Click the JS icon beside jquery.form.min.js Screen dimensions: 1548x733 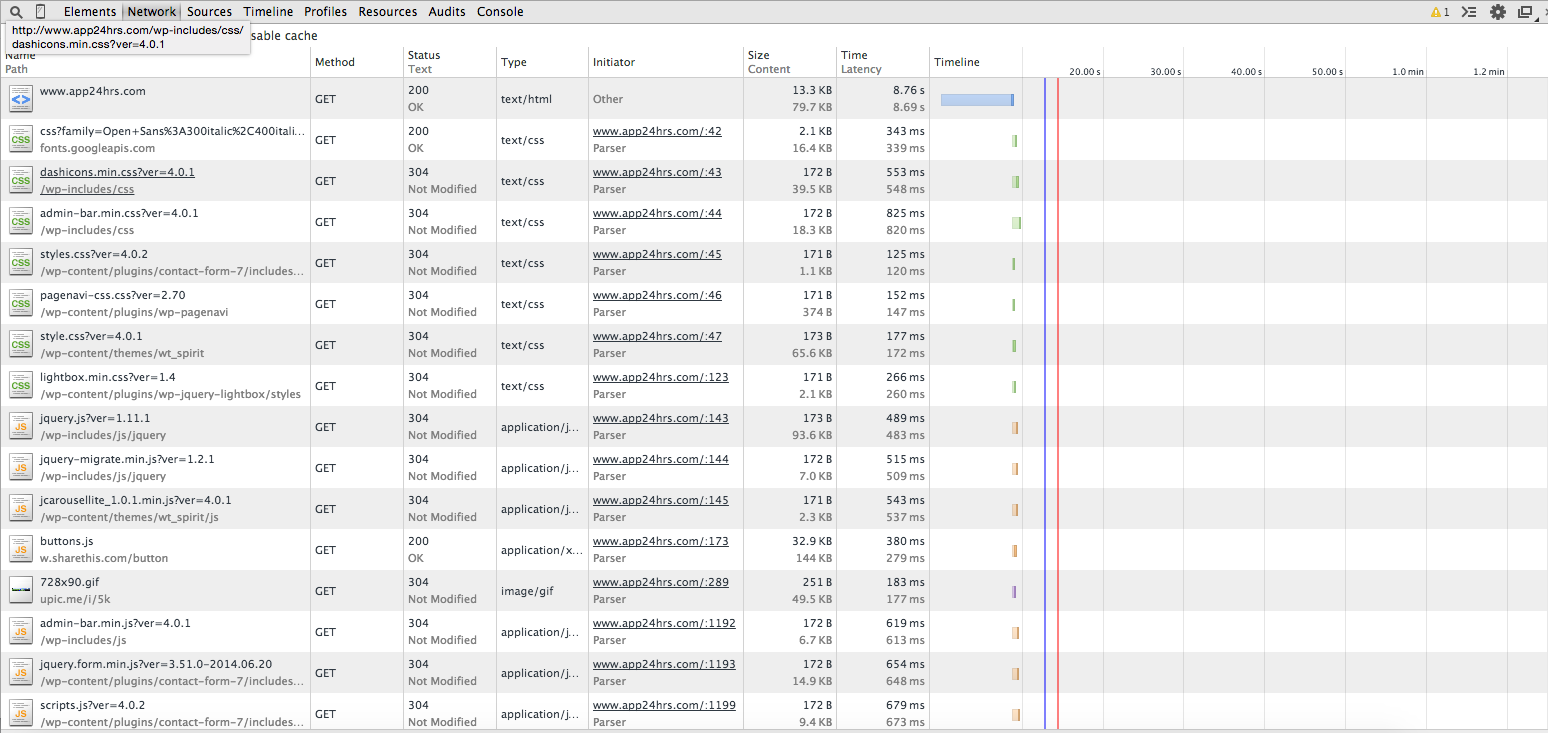pos(21,673)
